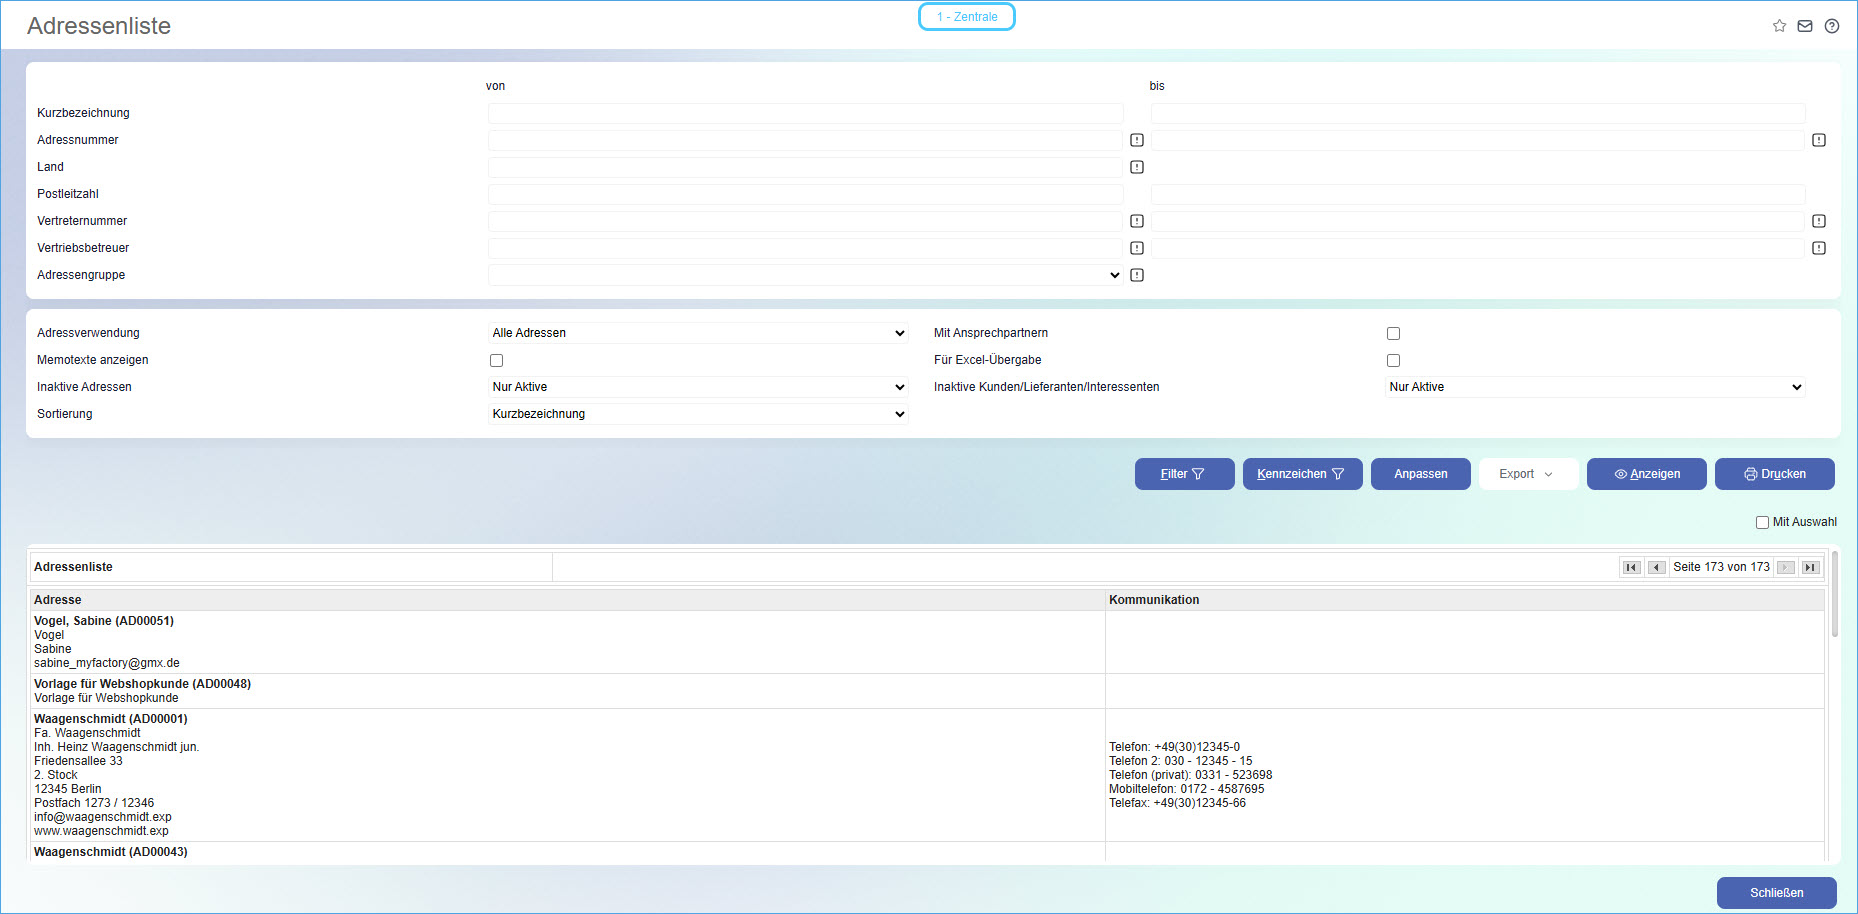Check the Mit Ansprechpartnern option
Image resolution: width=1858 pixels, height=914 pixels.
(1393, 333)
